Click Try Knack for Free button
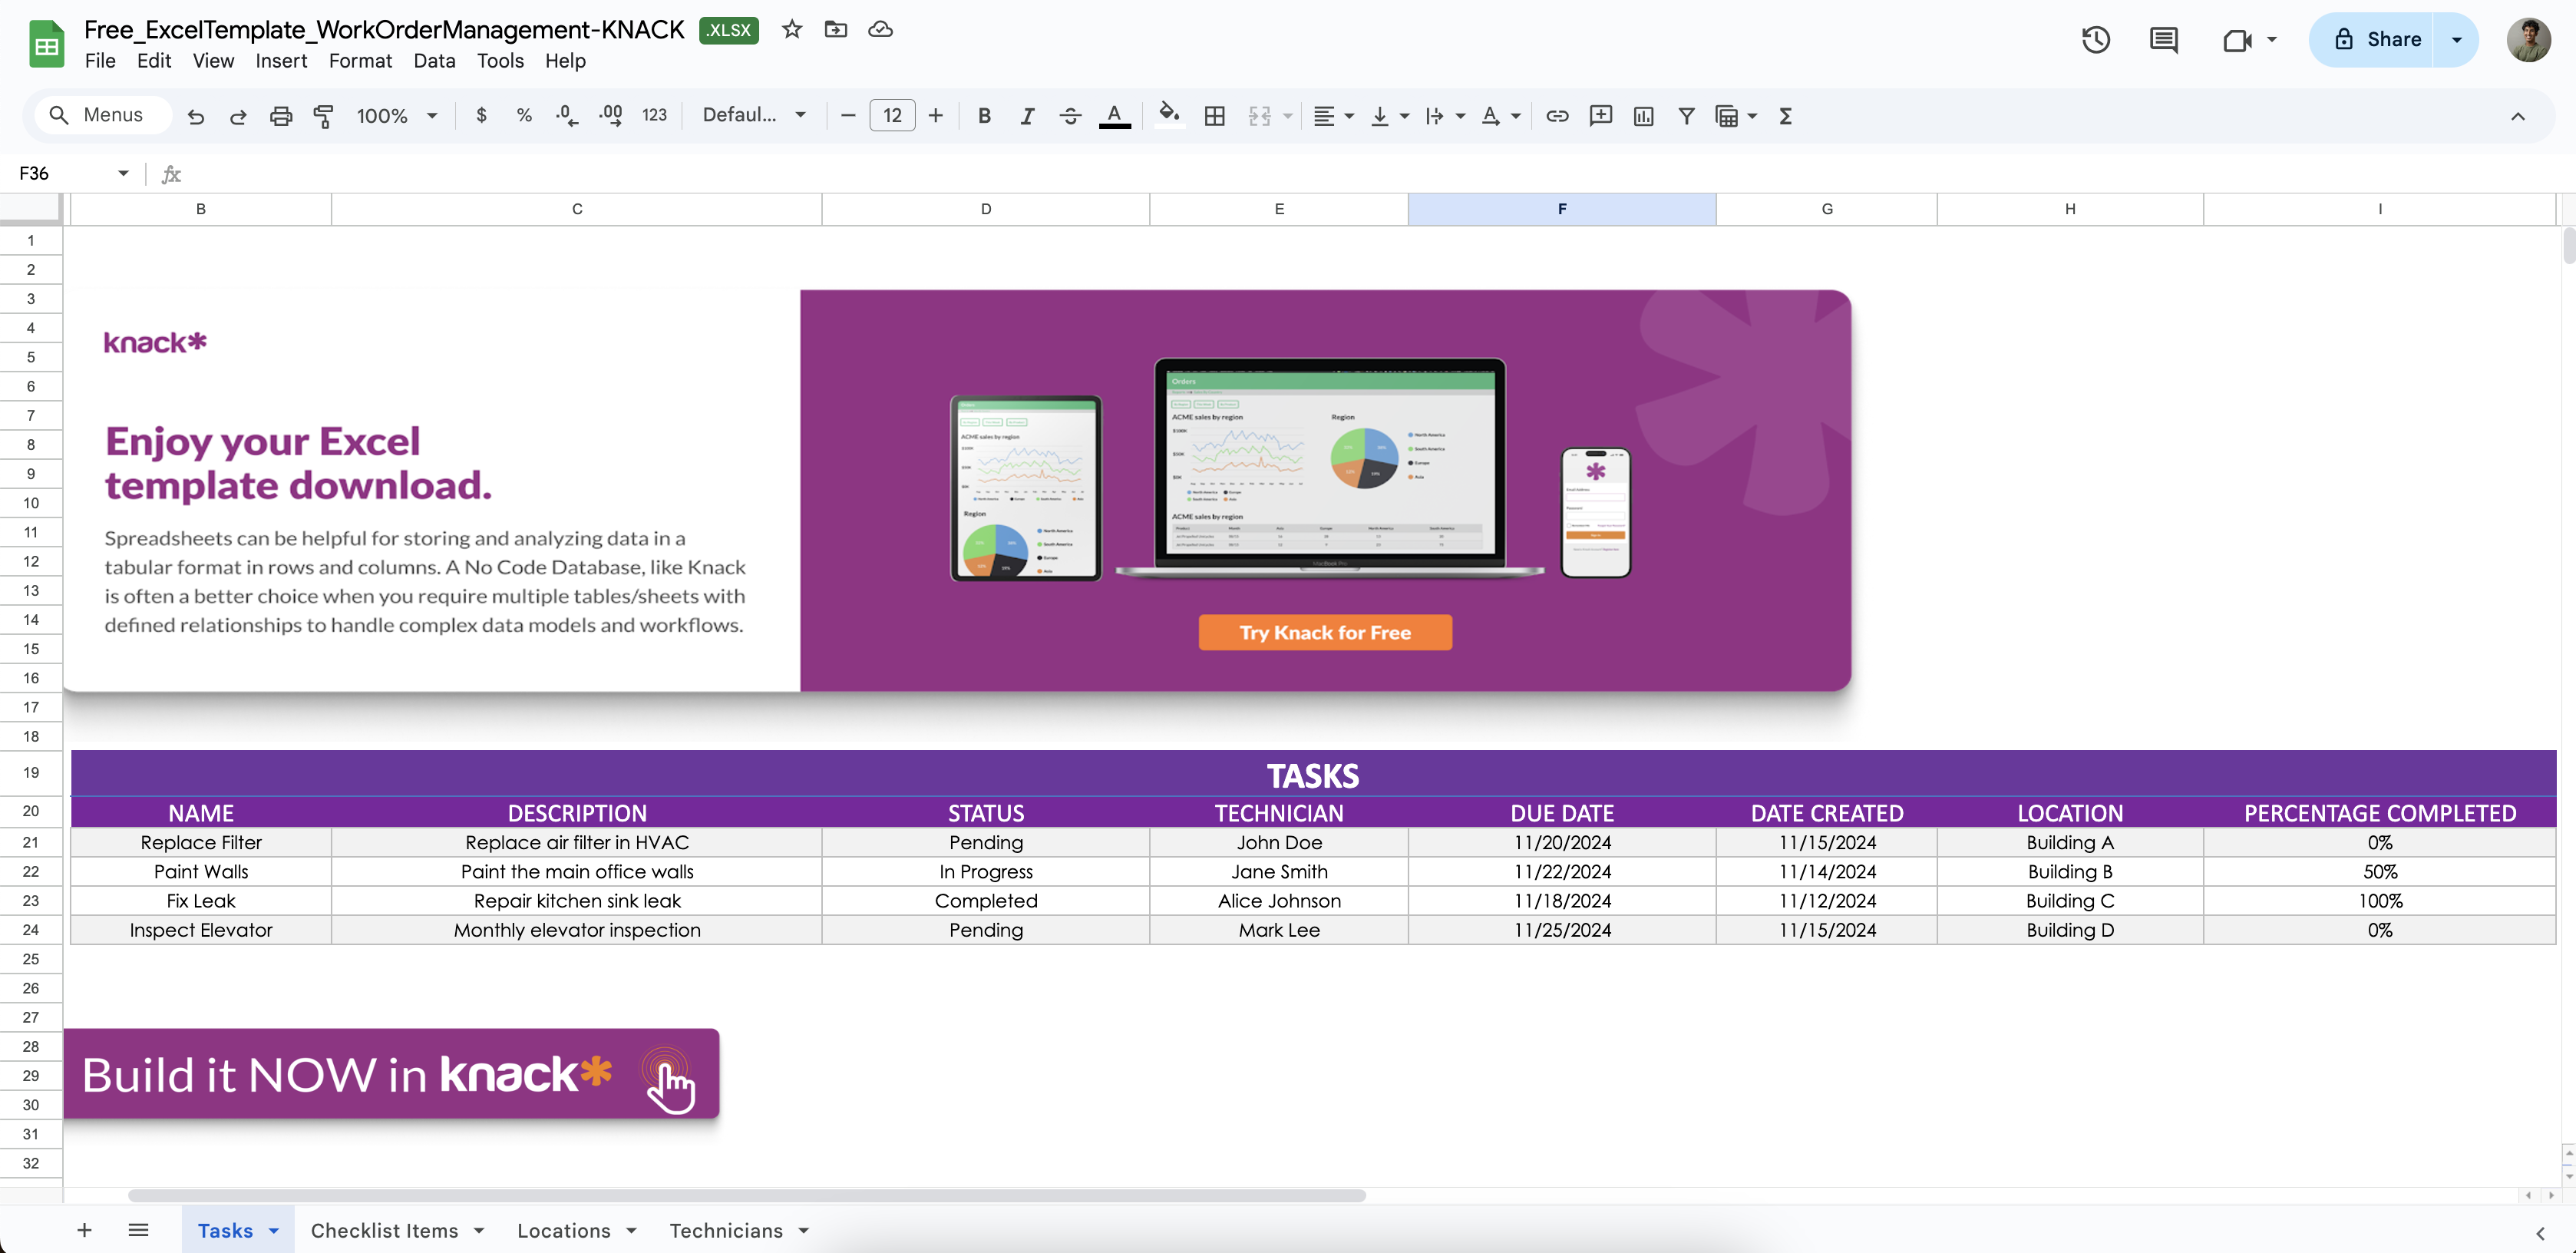This screenshot has height=1253, width=2576. 1324,632
